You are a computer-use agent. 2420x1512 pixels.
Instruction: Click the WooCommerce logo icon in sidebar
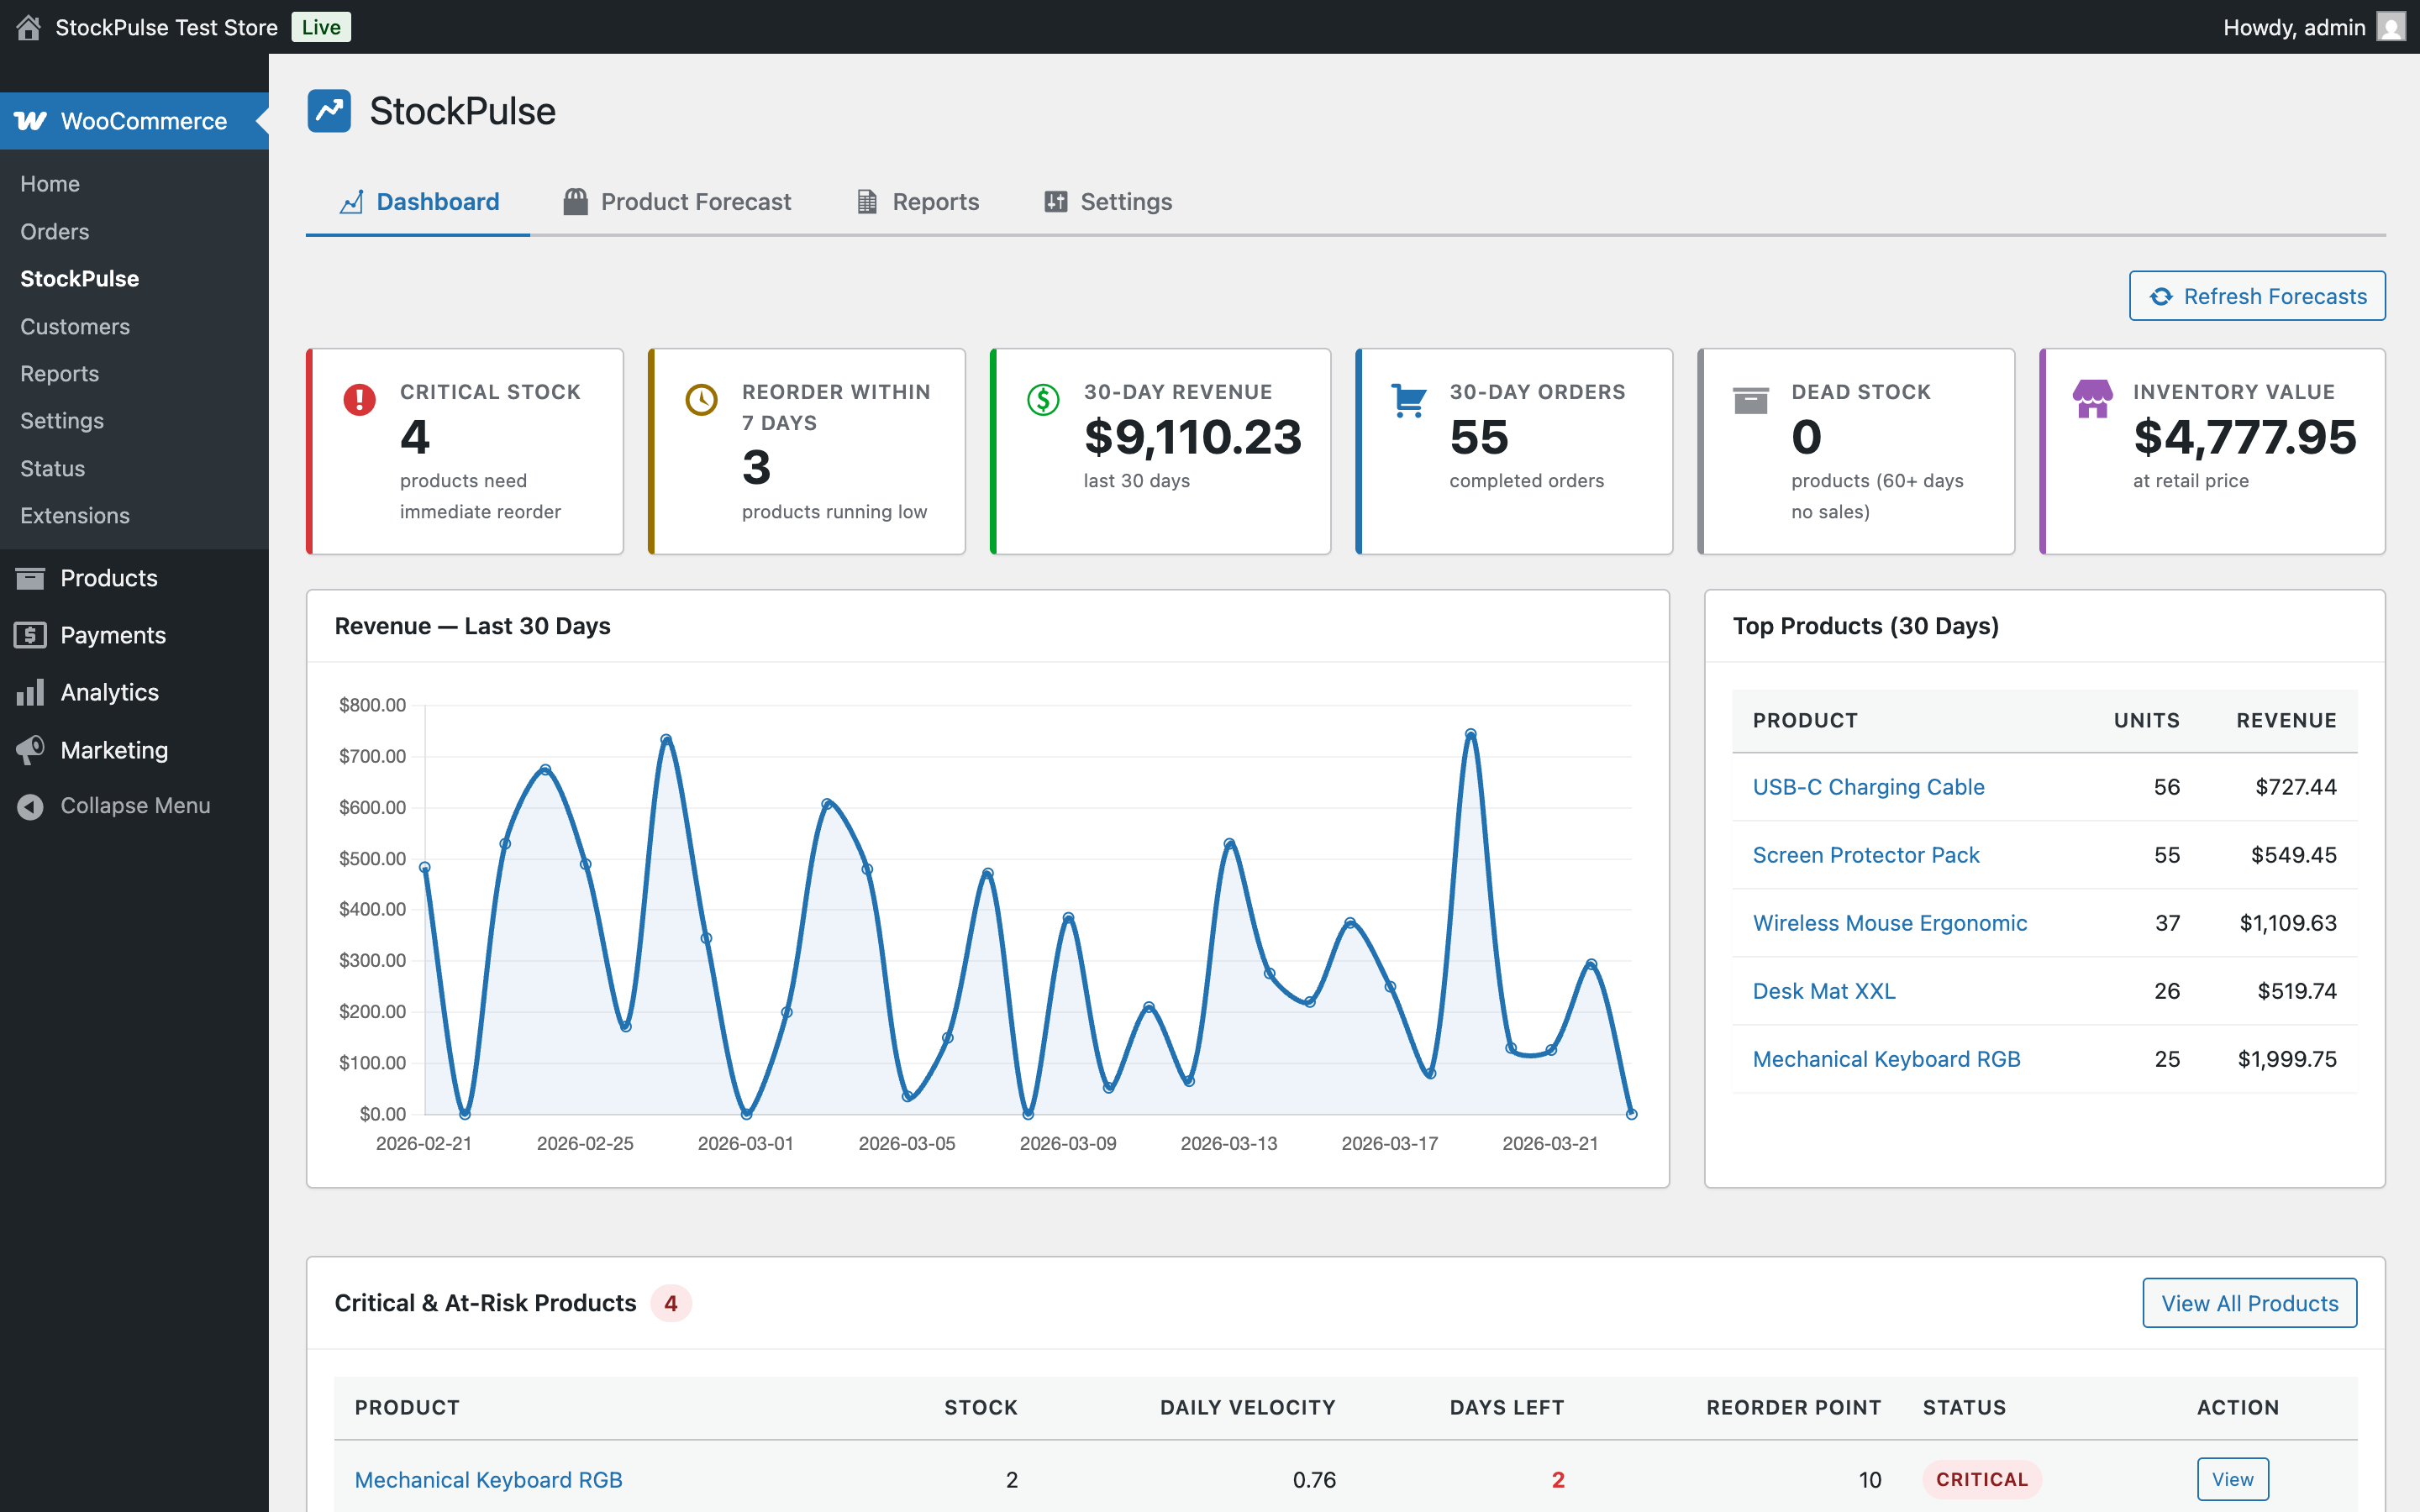pos(30,121)
